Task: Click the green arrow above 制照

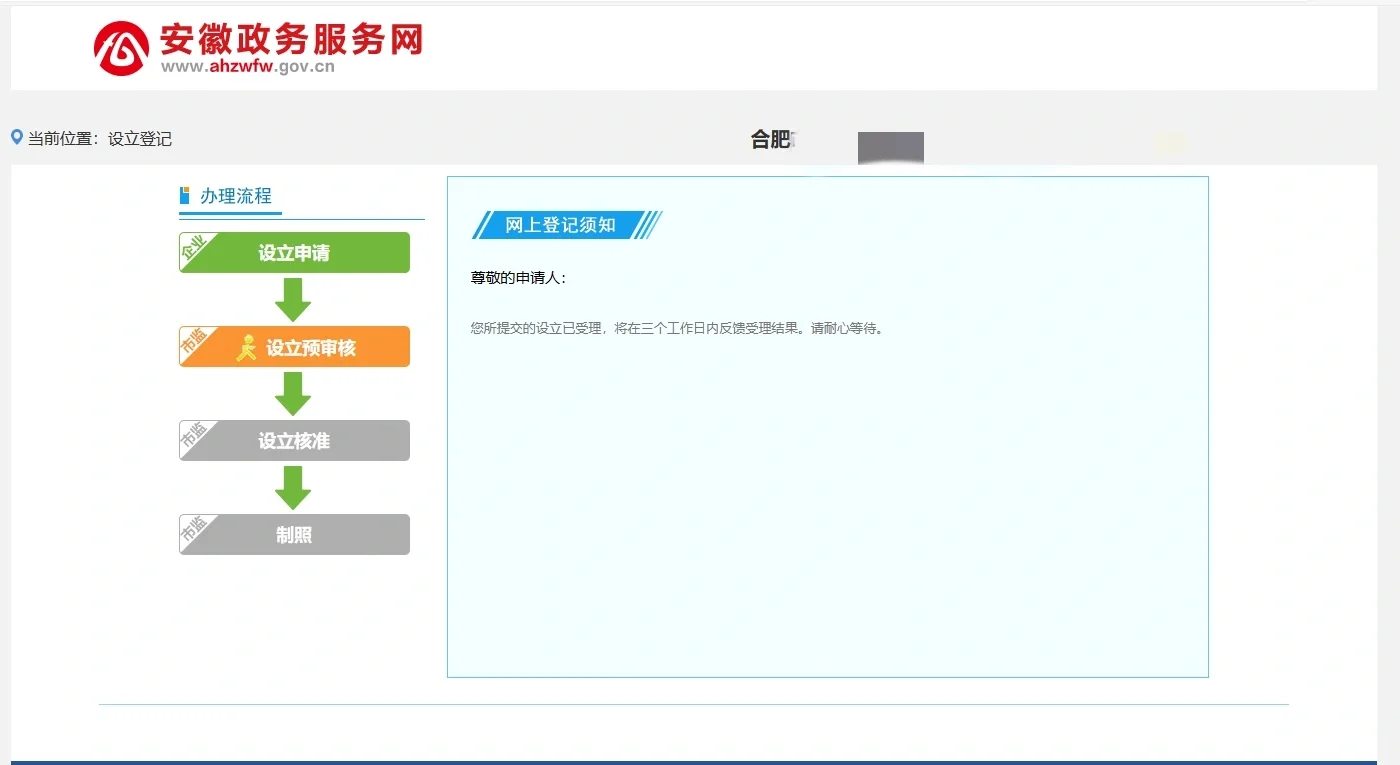Action: tap(293, 487)
